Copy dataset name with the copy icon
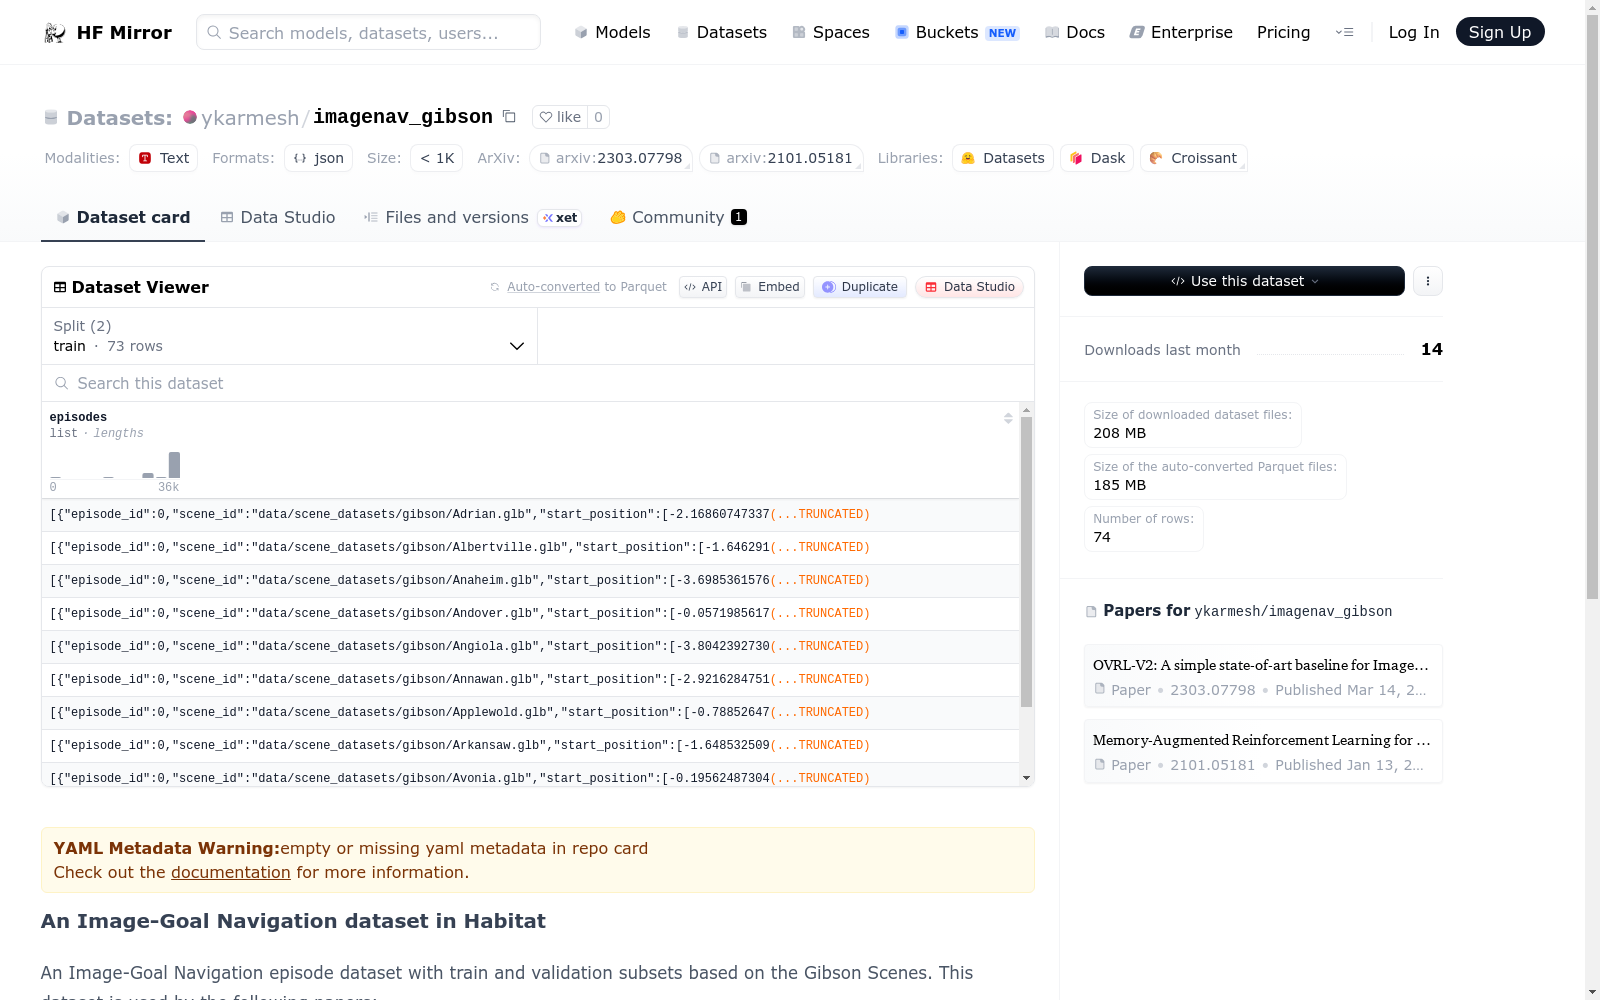Image resolution: width=1600 pixels, height=1000 pixels. (x=509, y=117)
